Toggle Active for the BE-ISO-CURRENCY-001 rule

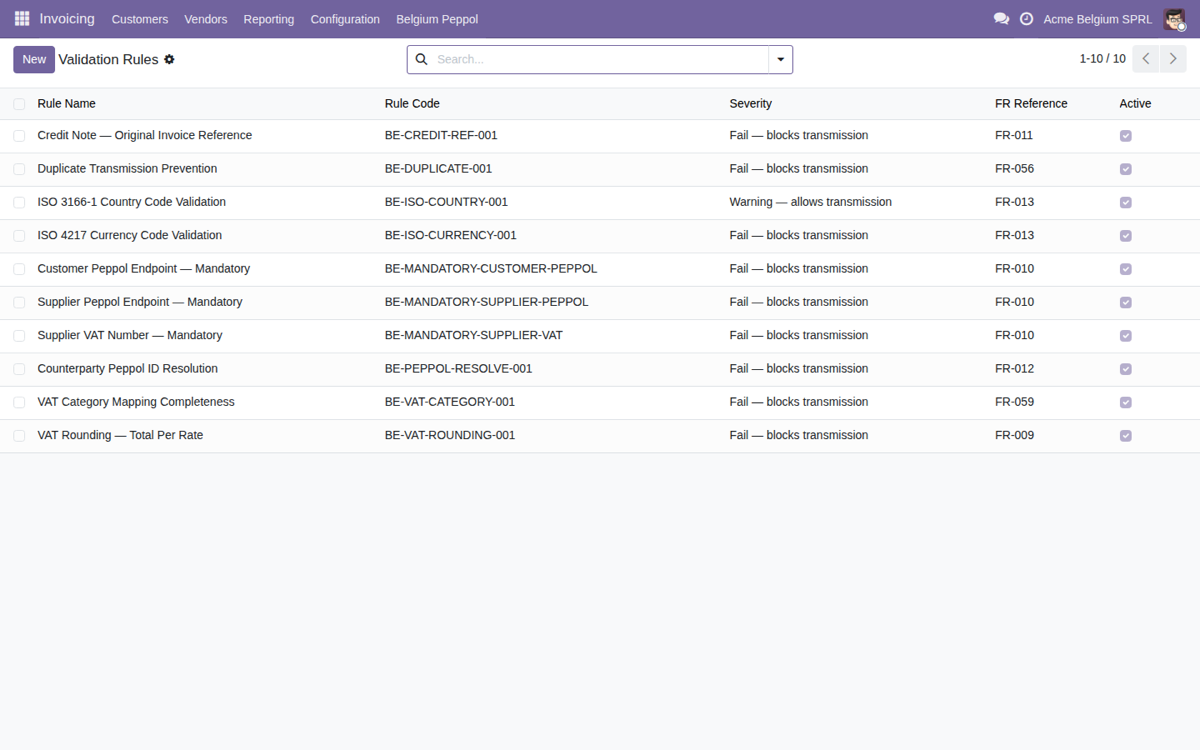pyautogui.click(x=1126, y=236)
